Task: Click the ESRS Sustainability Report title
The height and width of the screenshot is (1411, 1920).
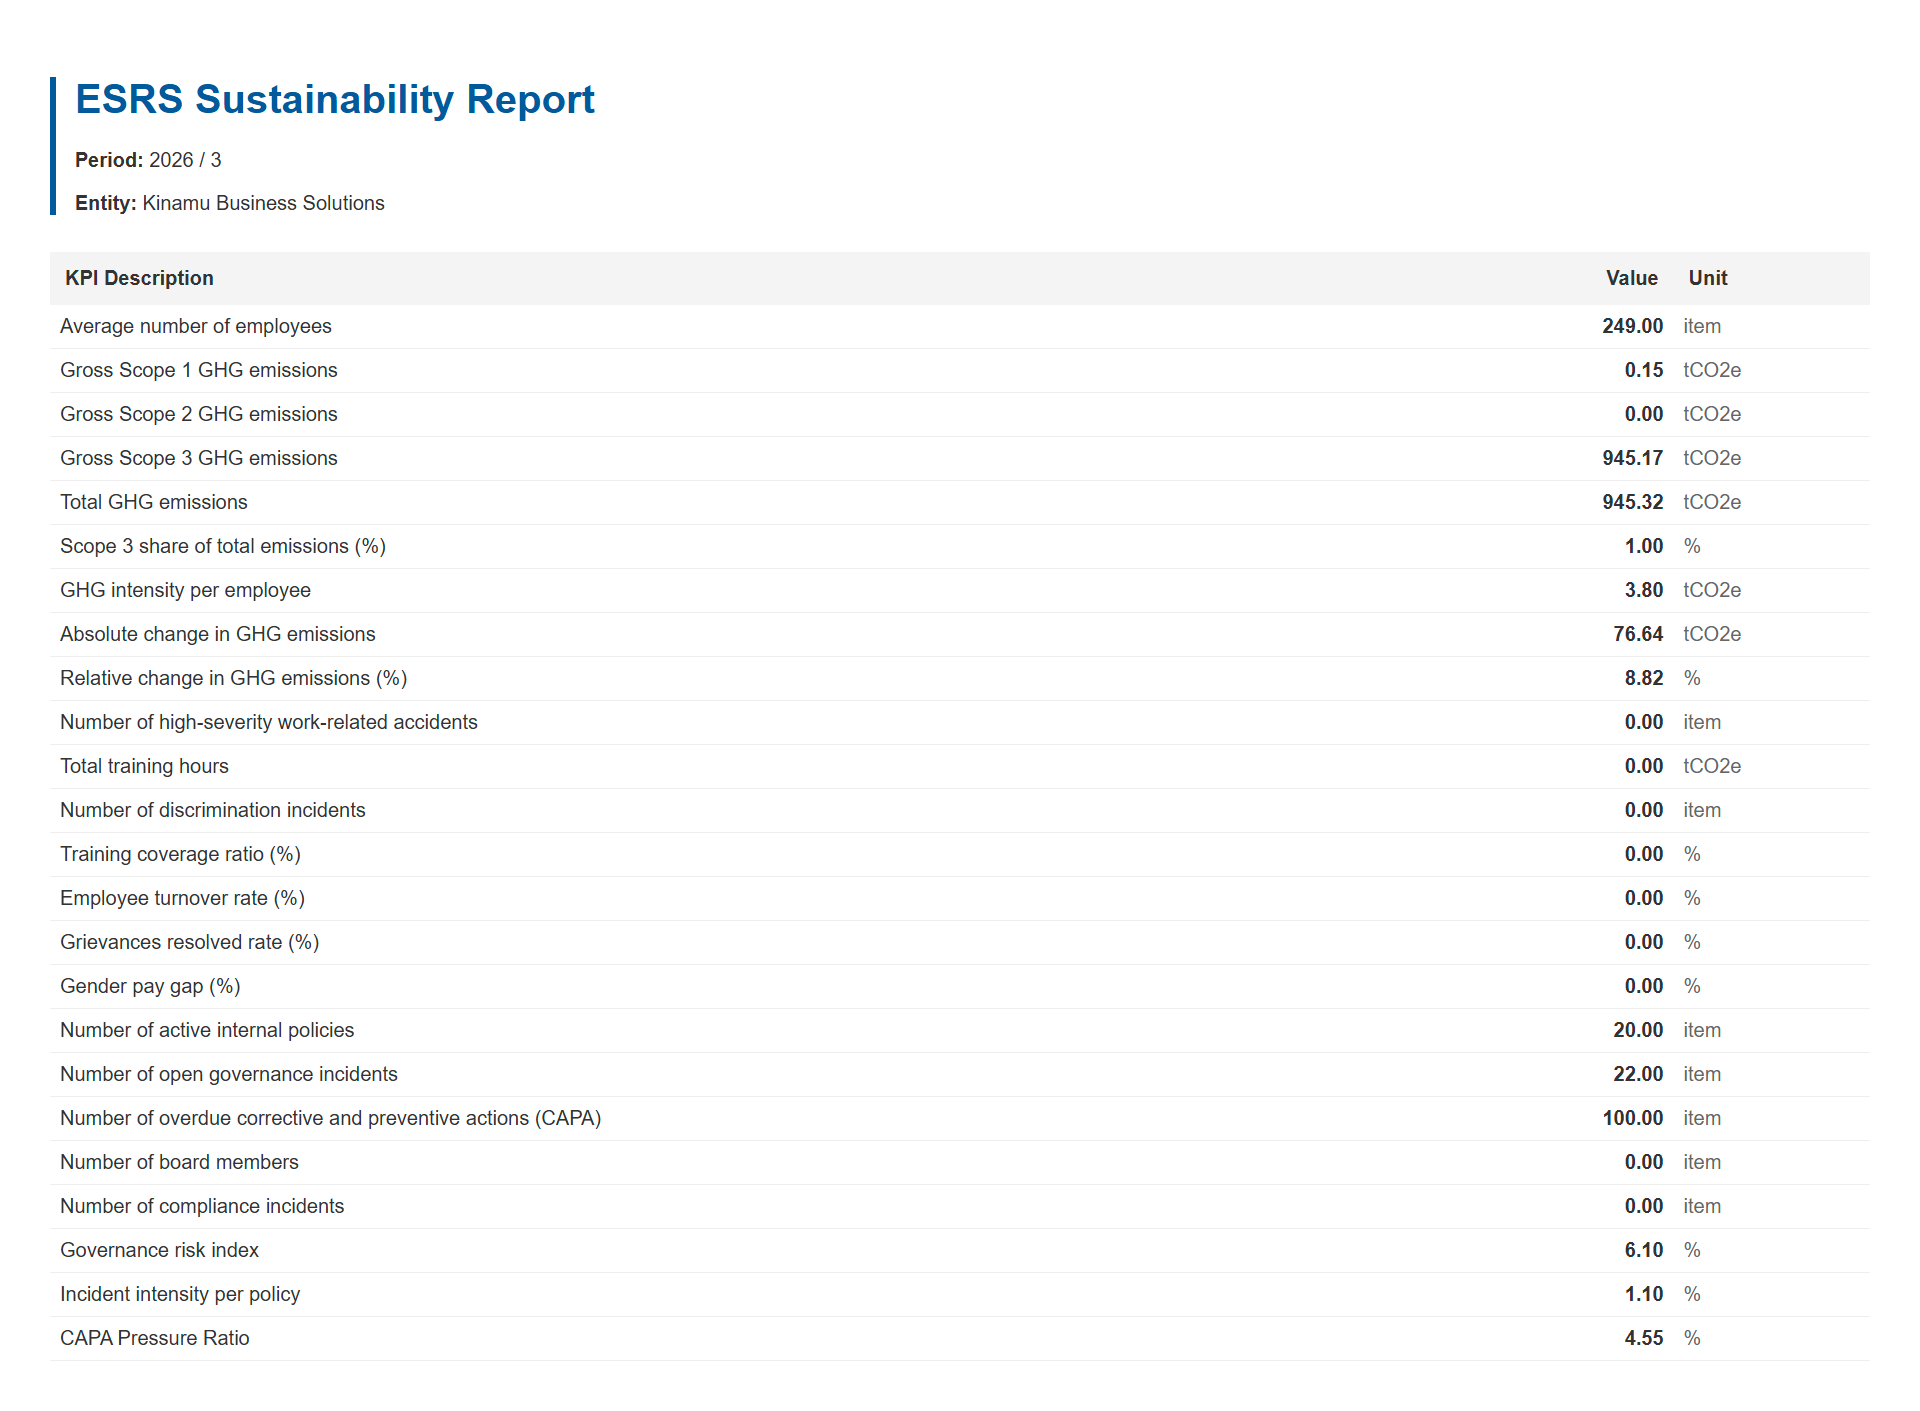Action: click(335, 100)
